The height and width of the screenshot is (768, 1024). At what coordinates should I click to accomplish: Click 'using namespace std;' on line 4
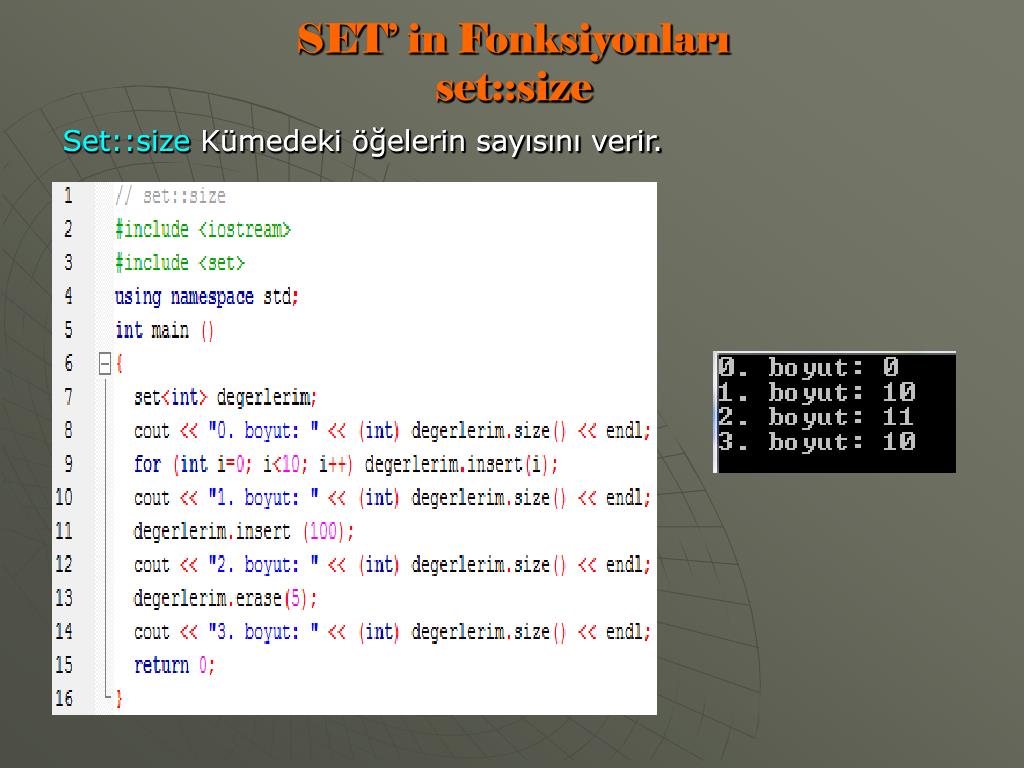[x=206, y=296]
